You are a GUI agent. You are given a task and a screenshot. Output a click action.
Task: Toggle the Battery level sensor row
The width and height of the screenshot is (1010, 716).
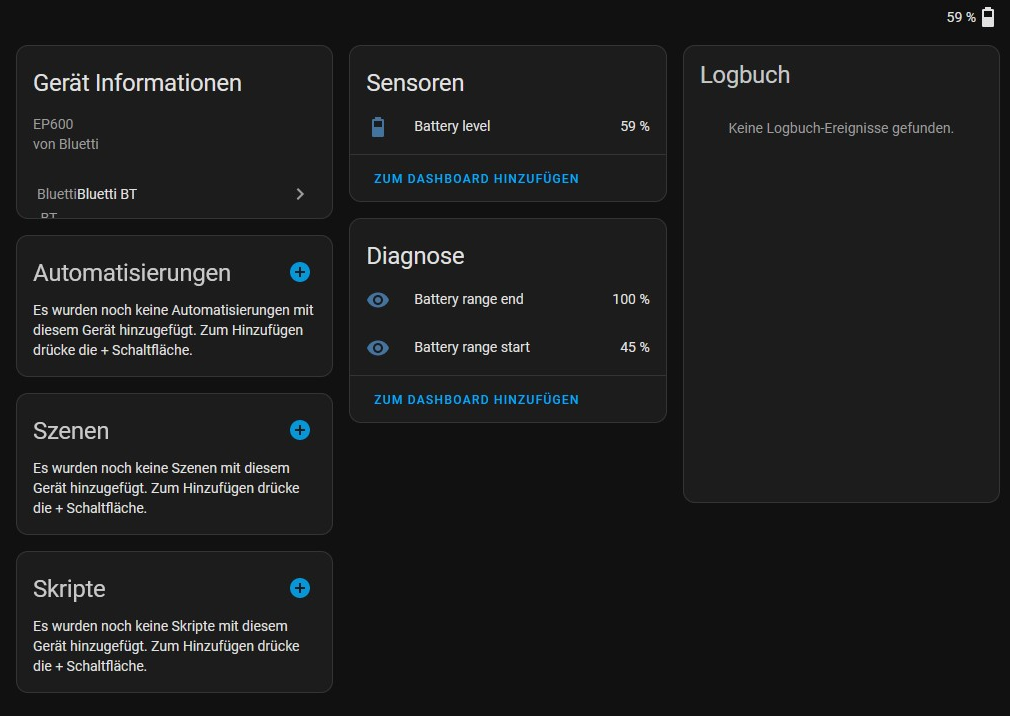[450, 126]
